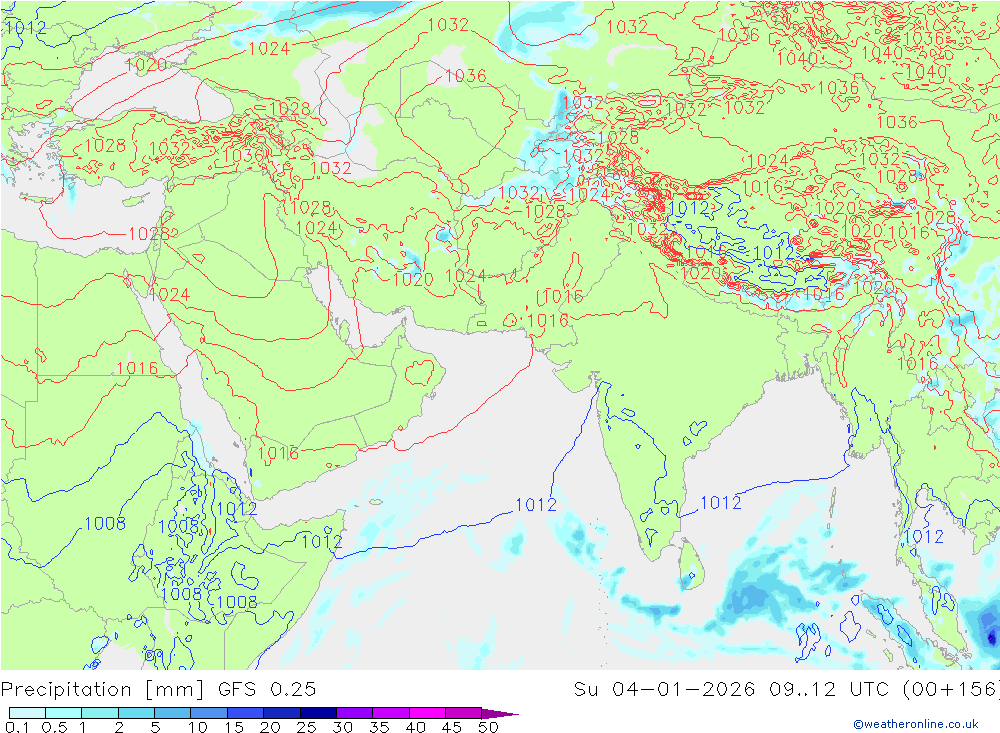Click the red '1016' label over Myanmar
Image resolution: width=1000 pixels, height=733 pixels.
[x=918, y=364]
